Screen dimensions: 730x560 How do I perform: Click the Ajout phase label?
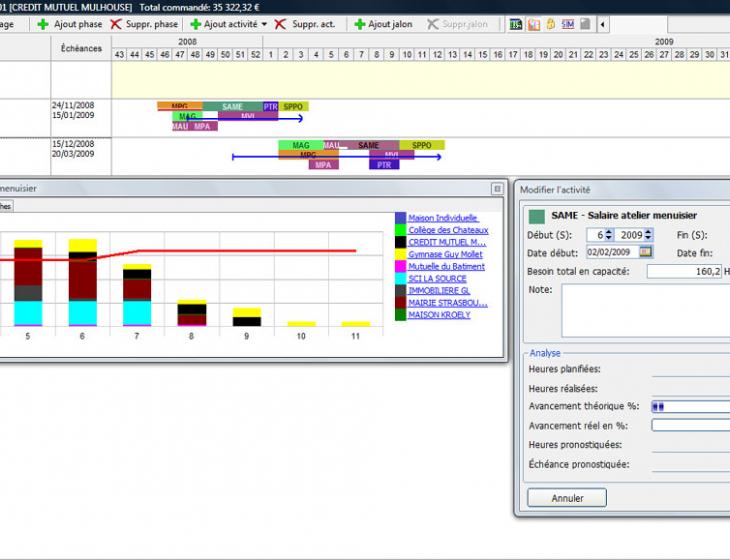[78, 24]
